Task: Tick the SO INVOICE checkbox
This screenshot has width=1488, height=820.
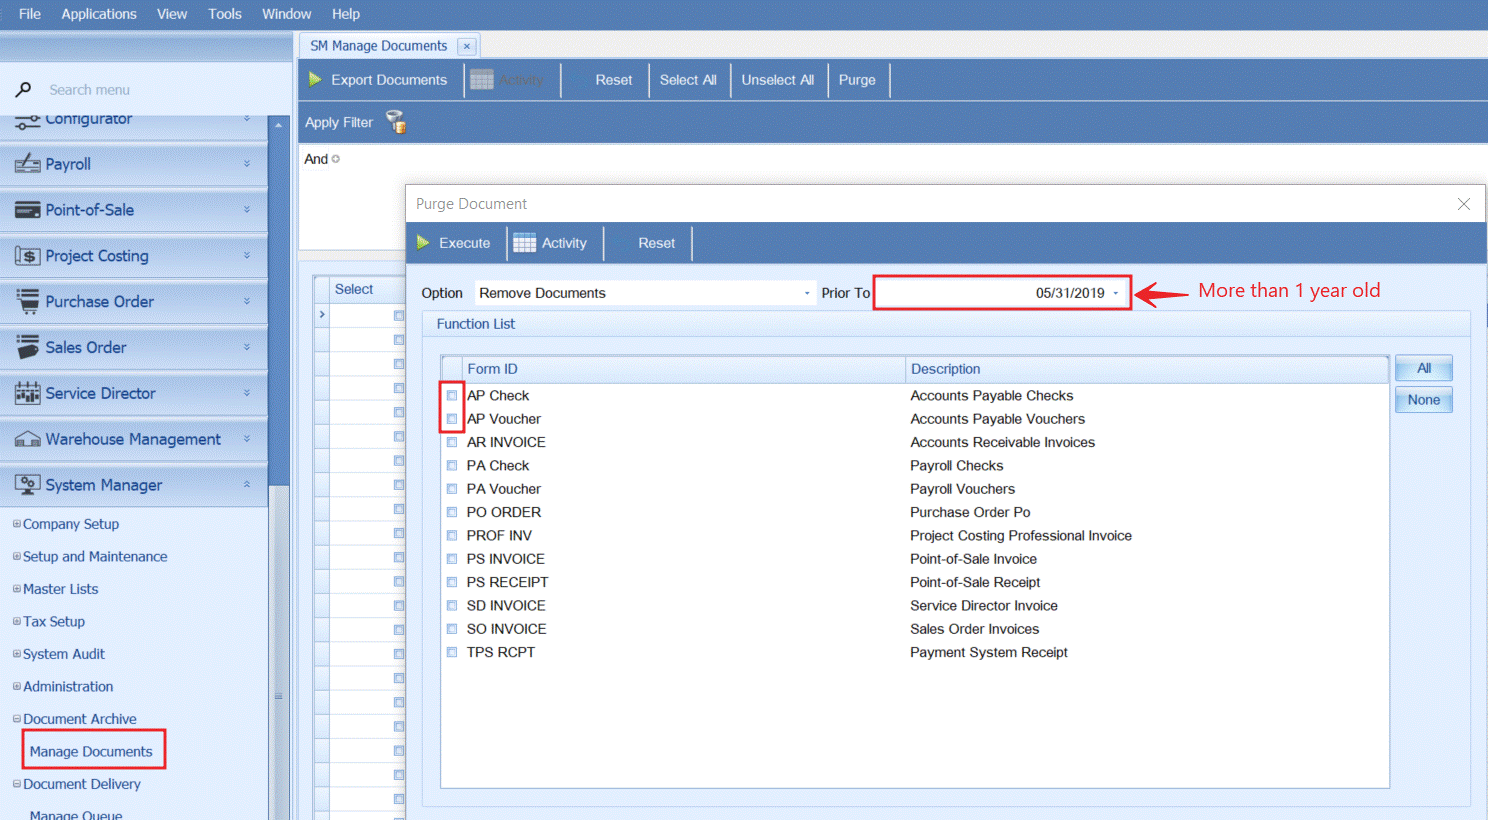Action: coord(452,629)
